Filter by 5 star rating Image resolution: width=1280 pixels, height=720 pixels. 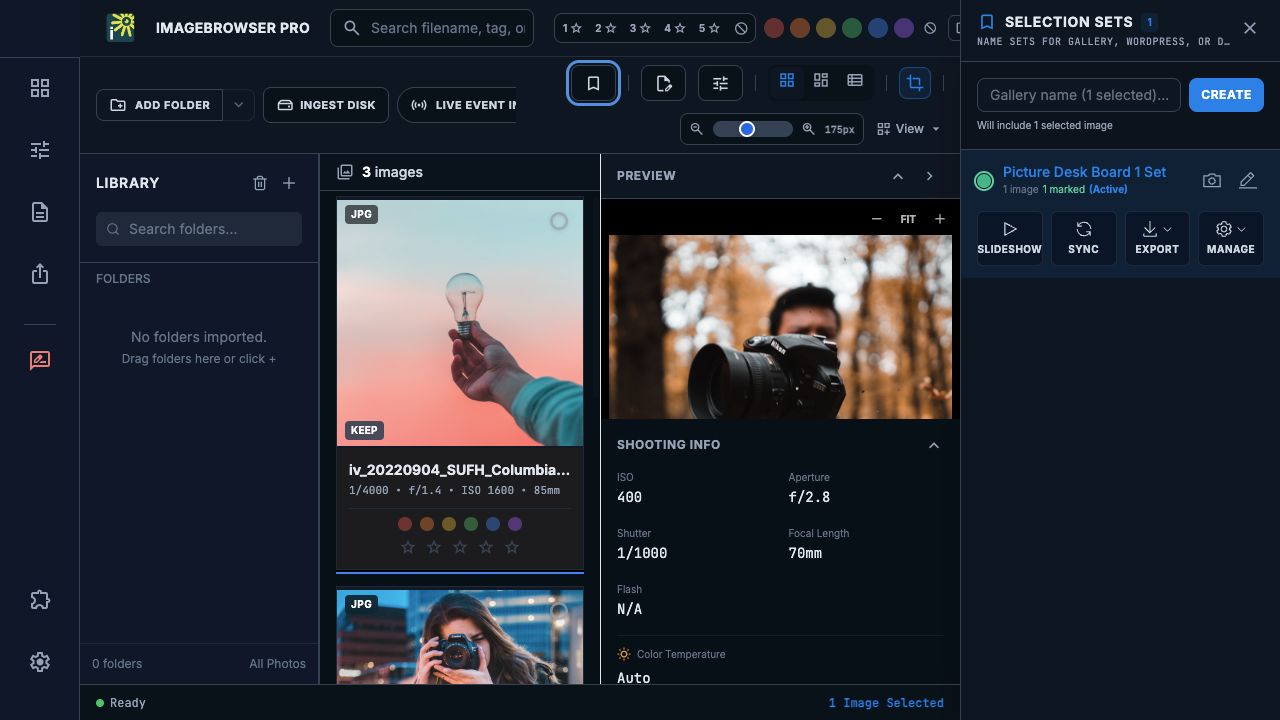[x=709, y=28]
